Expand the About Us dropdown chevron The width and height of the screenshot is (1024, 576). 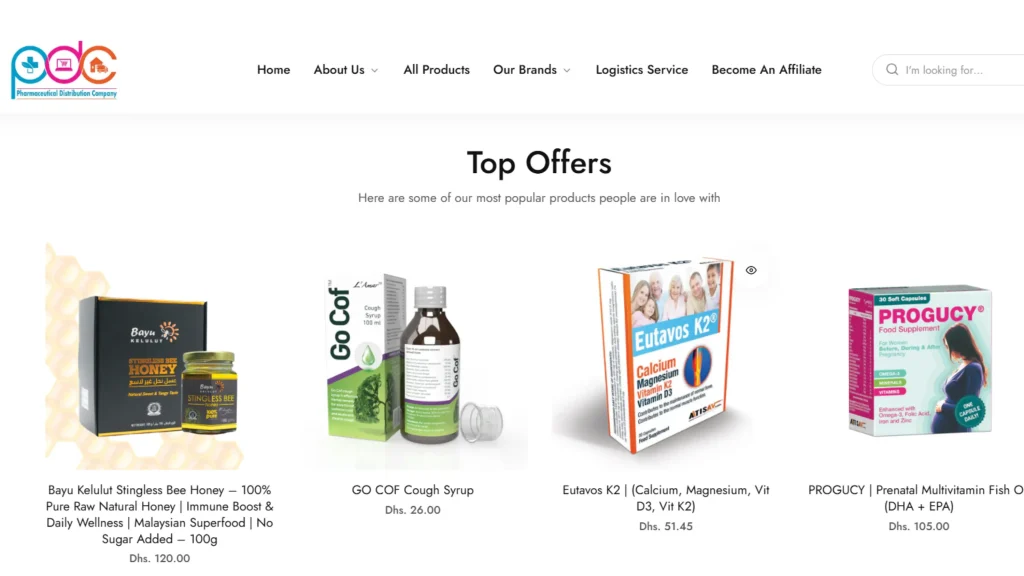tap(374, 71)
